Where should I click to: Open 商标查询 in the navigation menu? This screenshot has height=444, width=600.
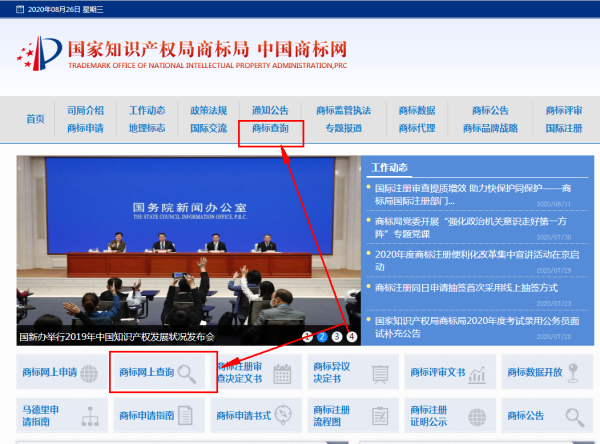coord(270,128)
